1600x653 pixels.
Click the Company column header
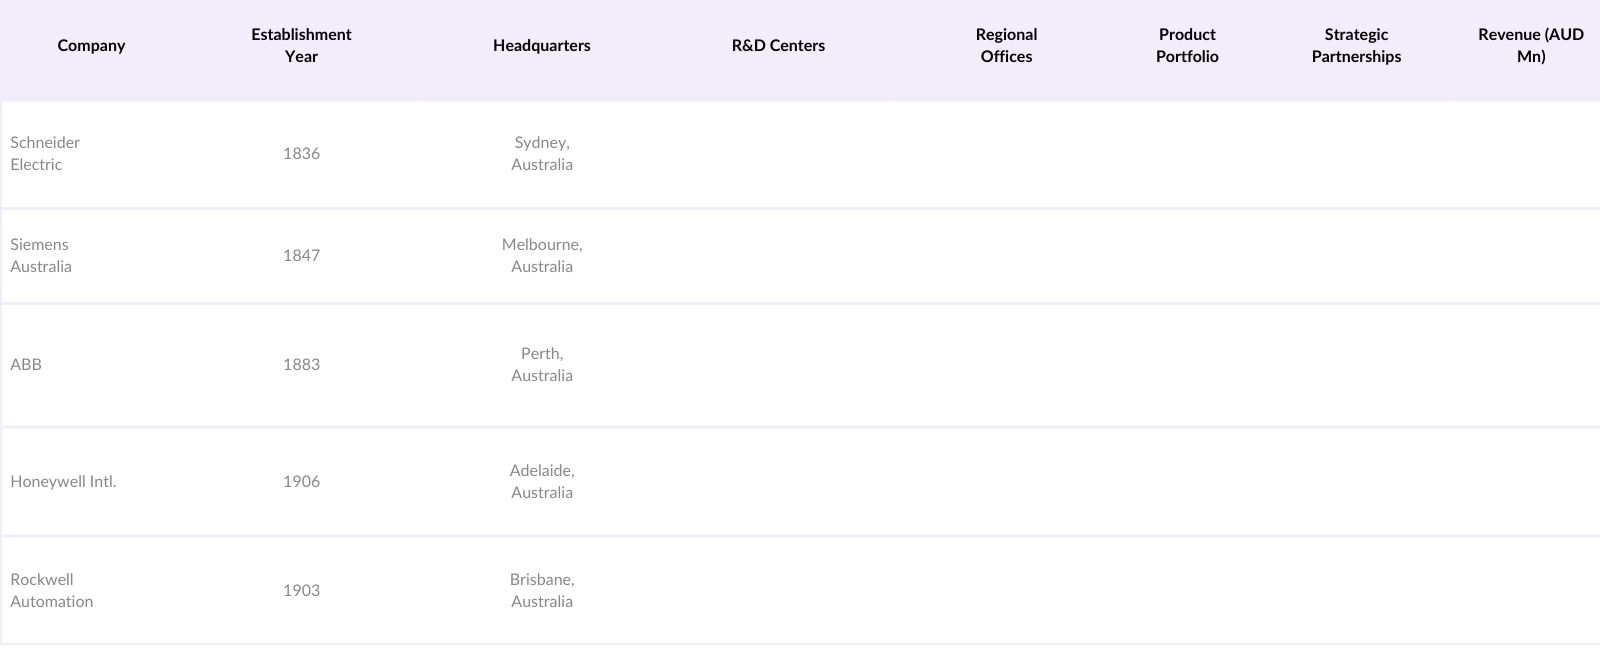coord(91,45)
